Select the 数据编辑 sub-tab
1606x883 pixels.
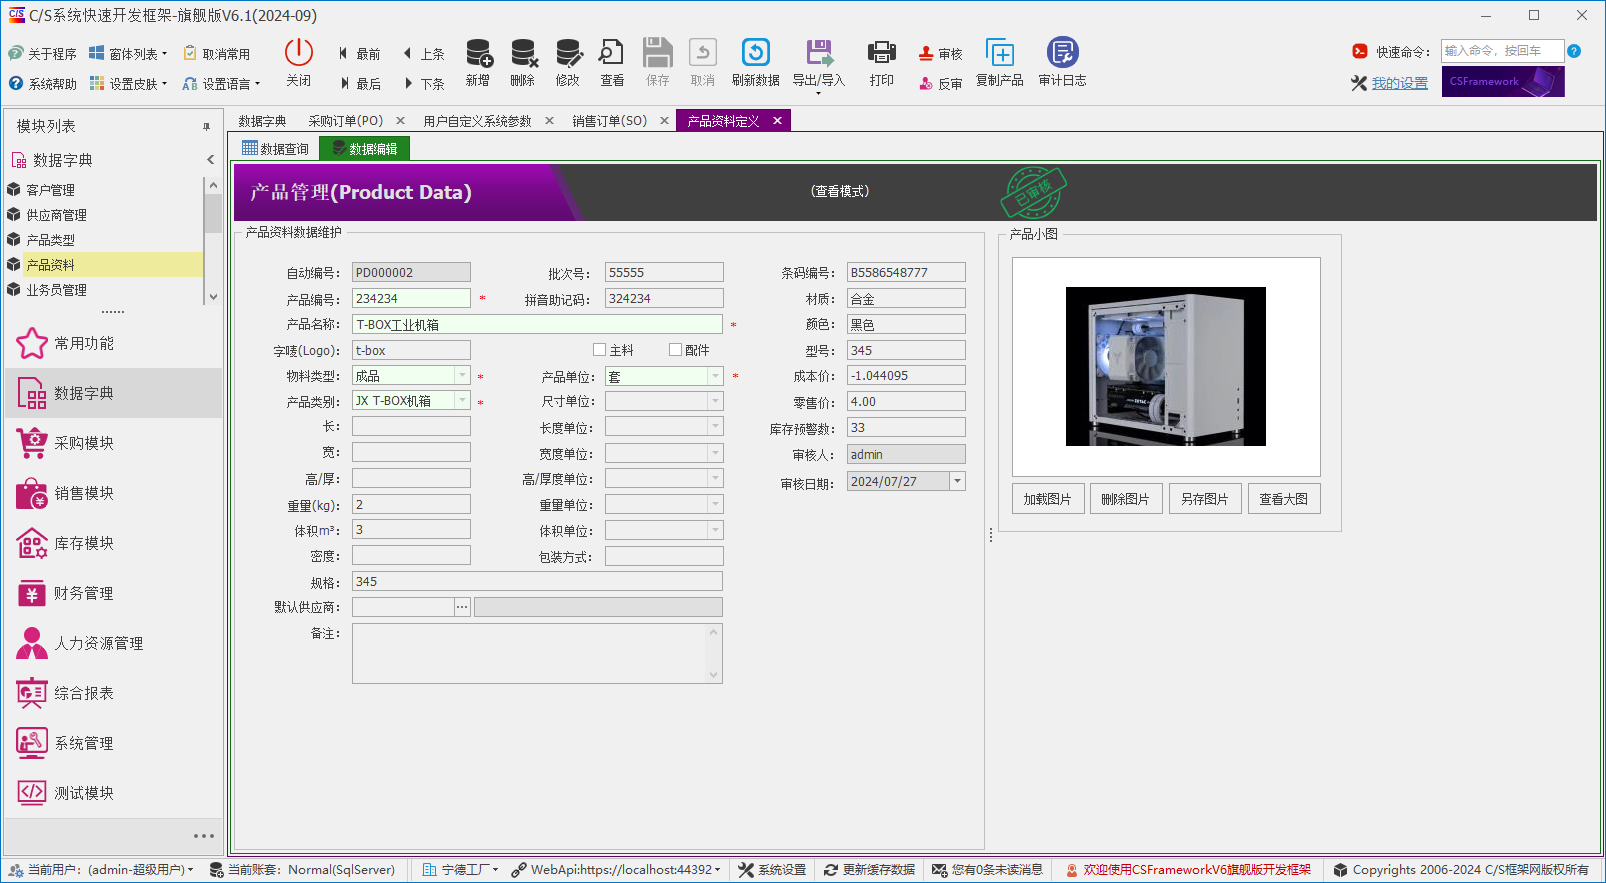coord(365,149)
